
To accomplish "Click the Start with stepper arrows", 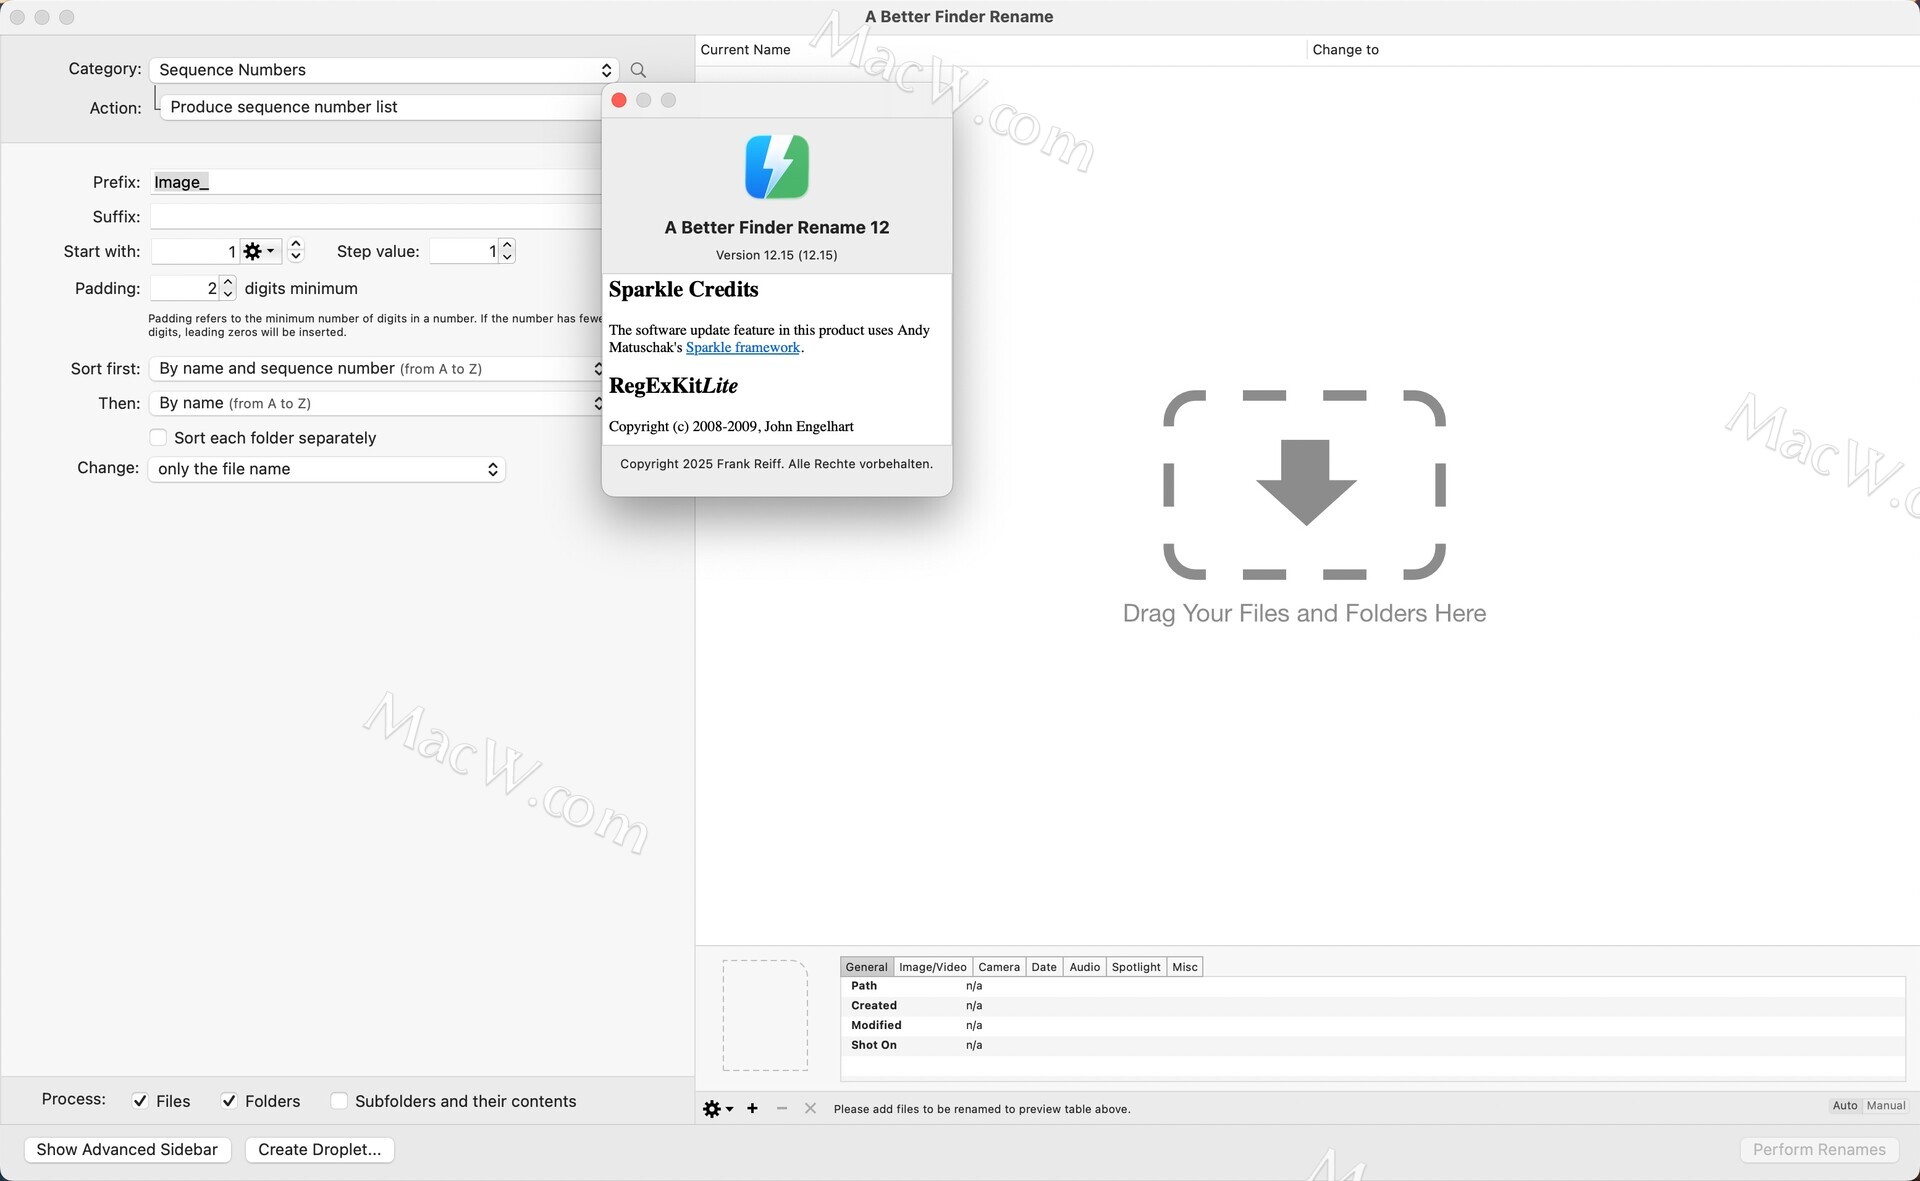I will point(295,251).
